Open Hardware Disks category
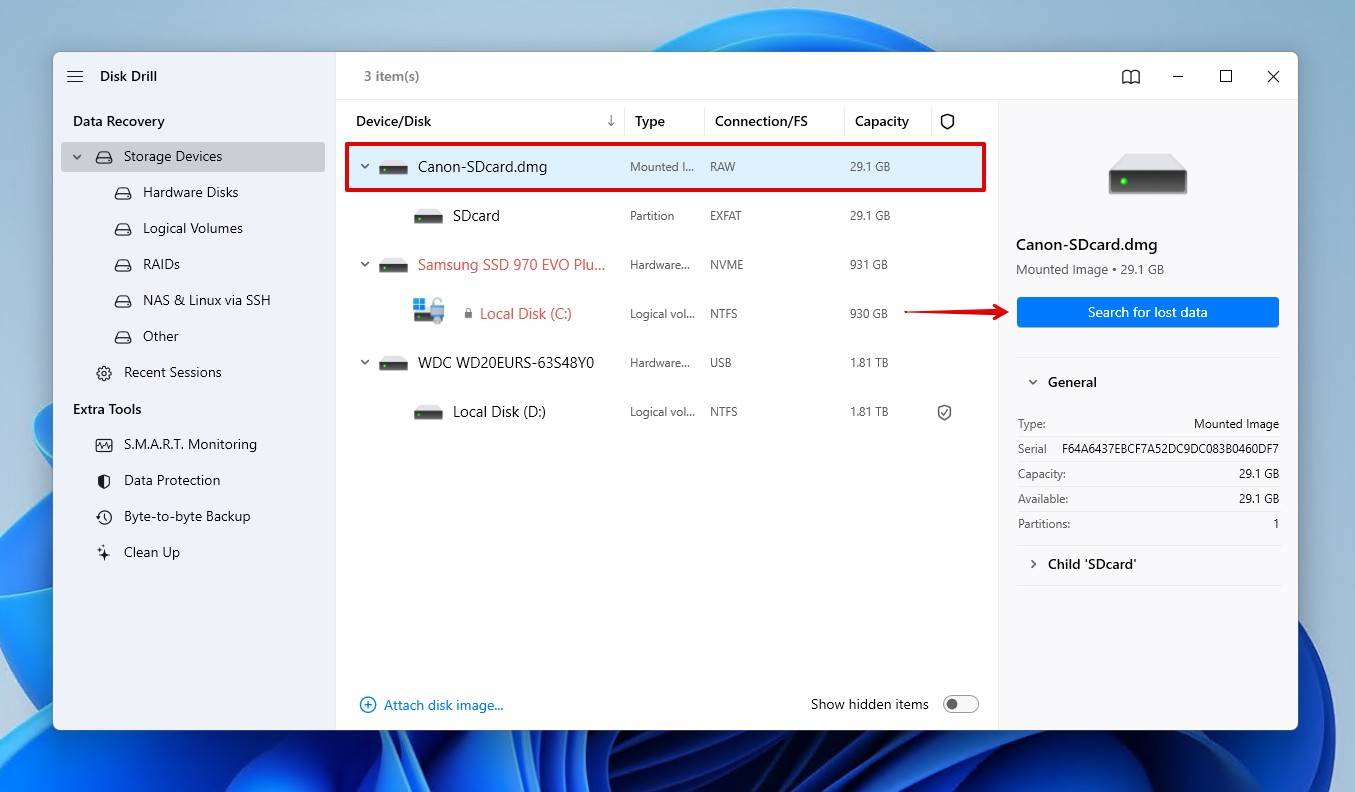 point(190,192)
